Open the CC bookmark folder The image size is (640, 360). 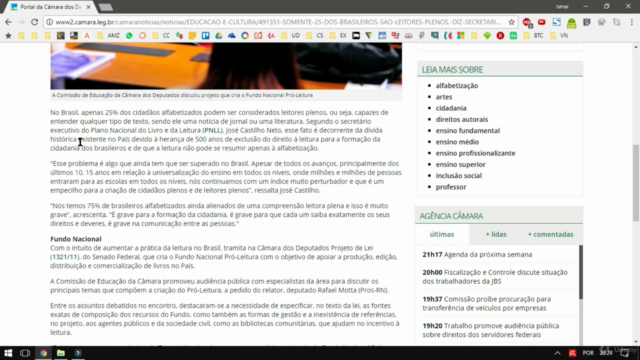click(x=162, y=36)
